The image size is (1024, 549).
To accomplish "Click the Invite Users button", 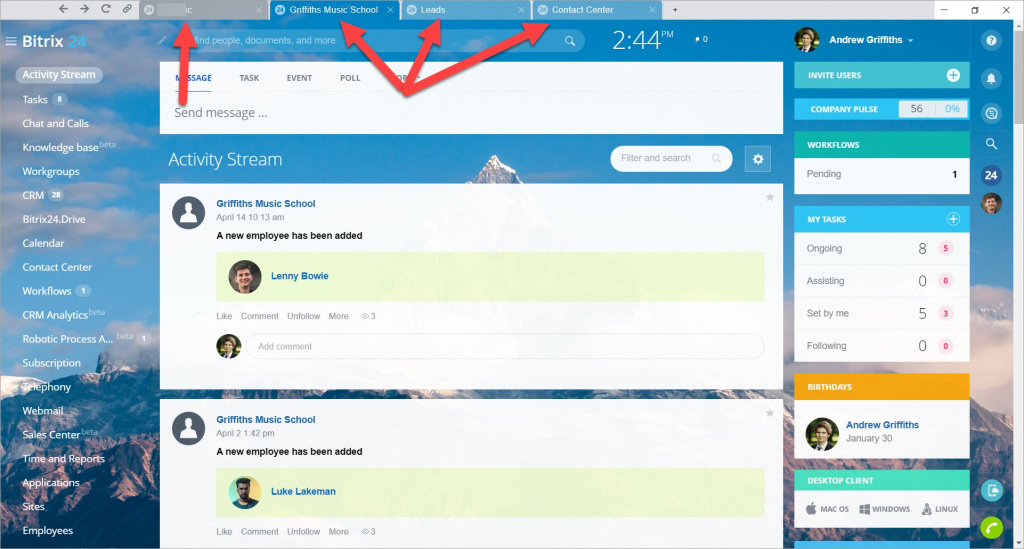I will [x=882, y=75].
